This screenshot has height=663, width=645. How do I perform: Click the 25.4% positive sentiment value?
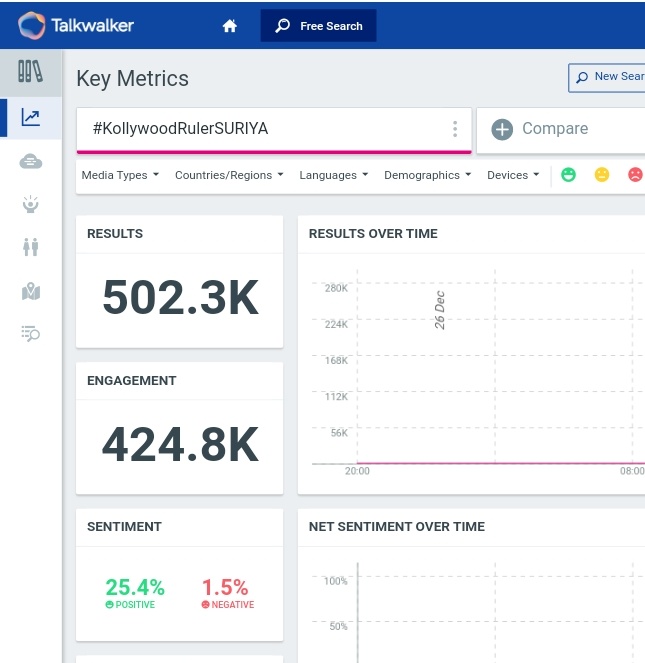(x=135, y=587)
